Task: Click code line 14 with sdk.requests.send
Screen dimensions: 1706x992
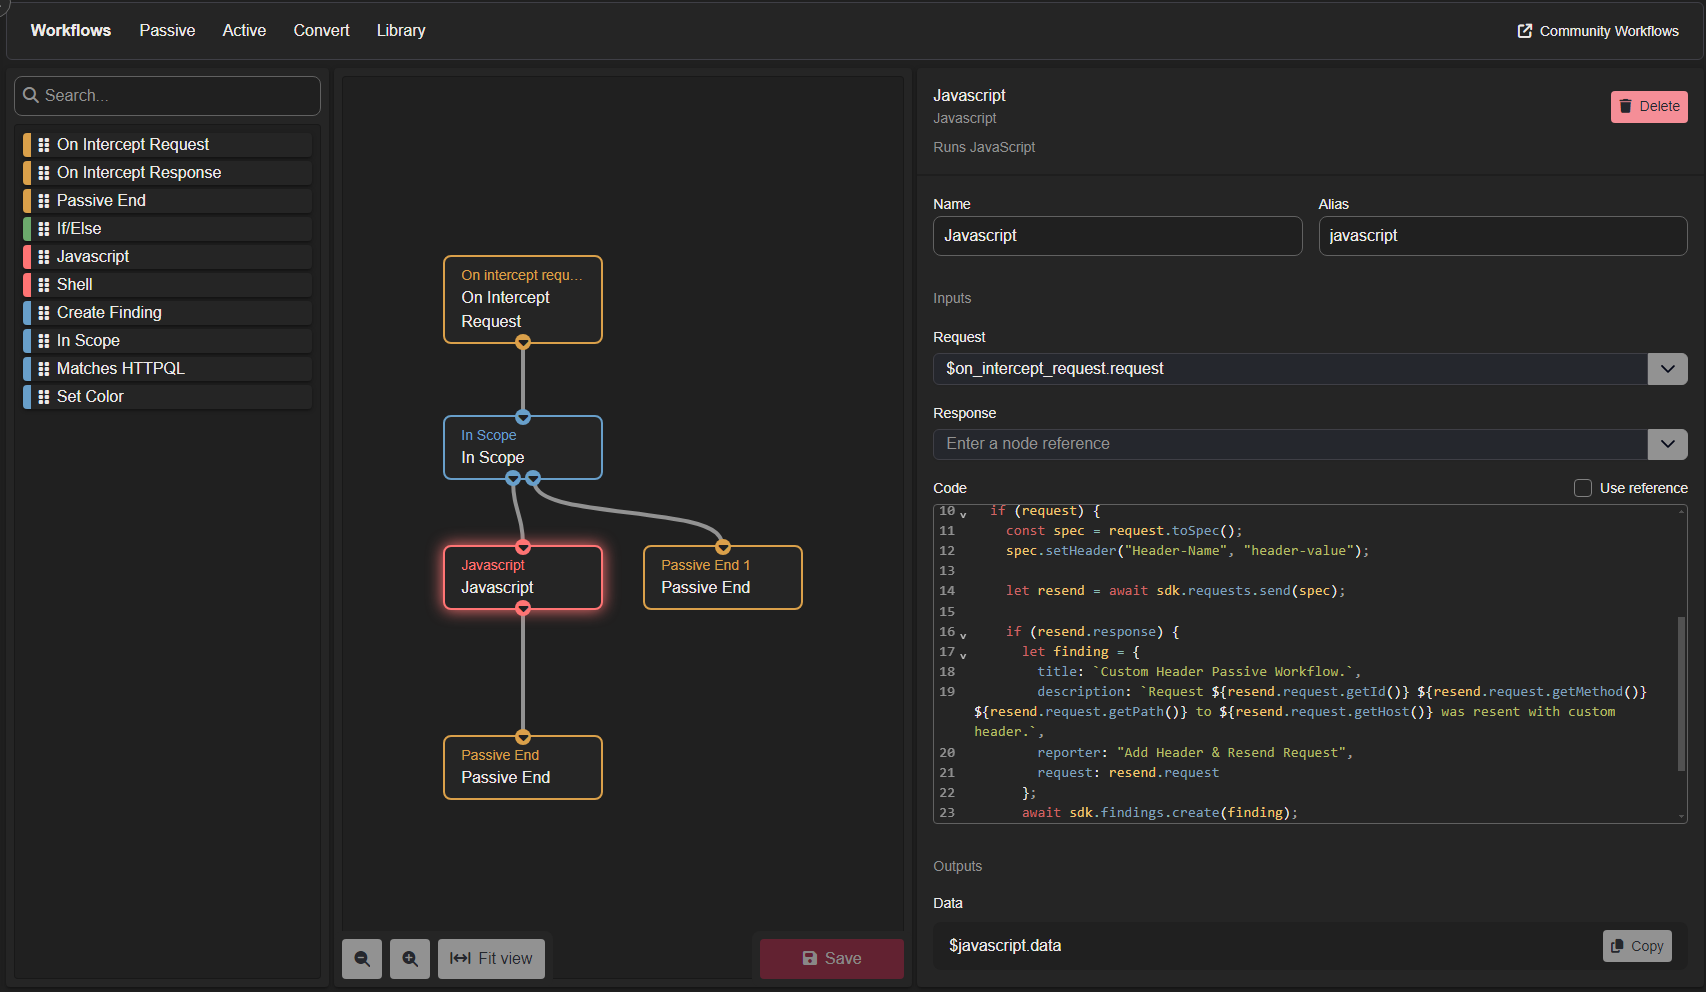Action: (1175, 591)
